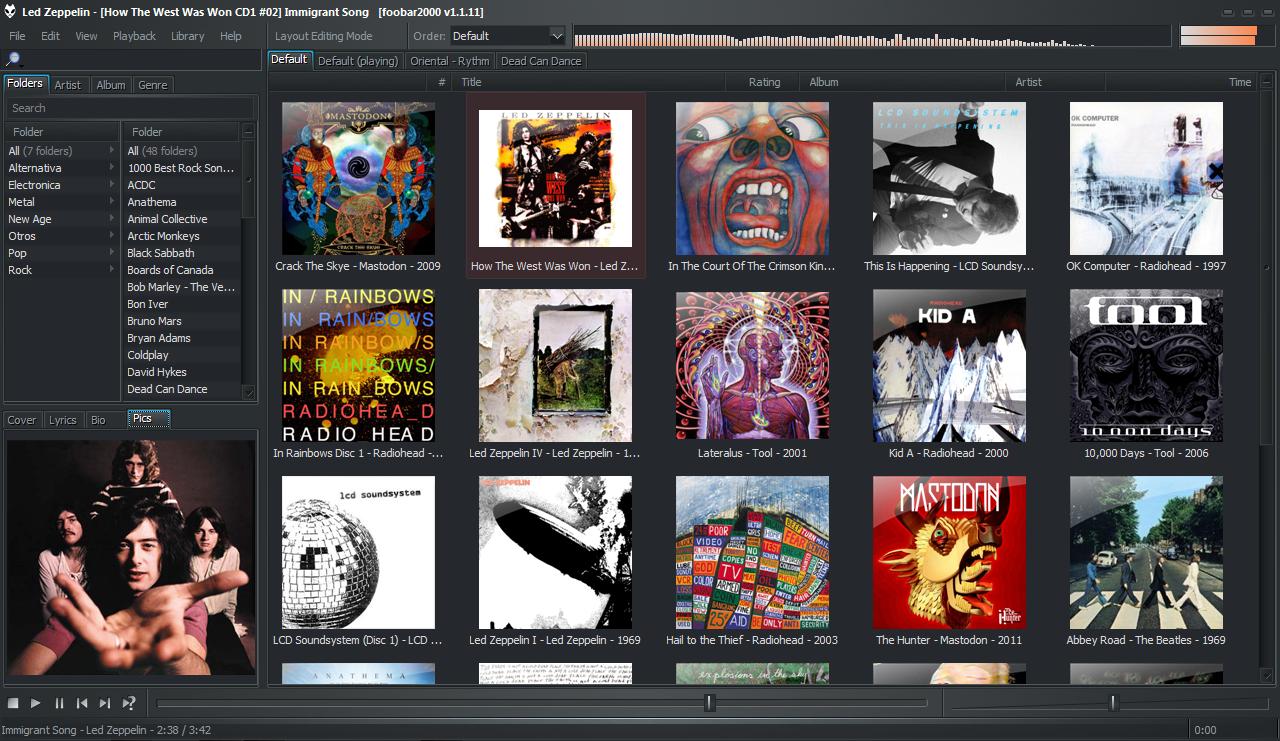1280x741 pixels.
Task: Open OK Computer album cover
Action: (x=1146, y=178)
